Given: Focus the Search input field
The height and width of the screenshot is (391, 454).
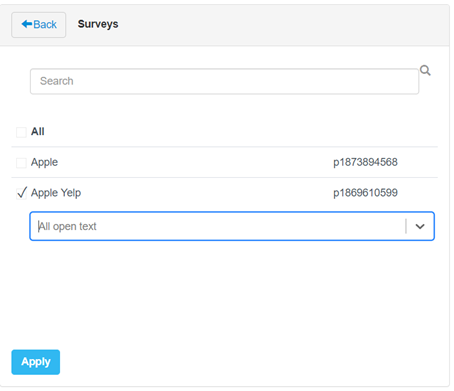Looking at the screenshot, I should click(x=224, y=81).
